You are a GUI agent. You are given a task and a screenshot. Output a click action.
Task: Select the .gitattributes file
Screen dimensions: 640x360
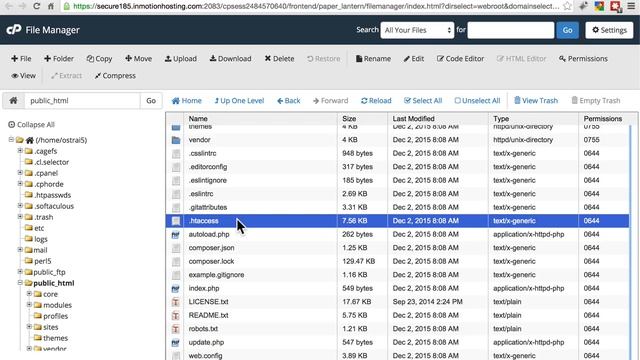pyautogui.click(x=208, y=207)
